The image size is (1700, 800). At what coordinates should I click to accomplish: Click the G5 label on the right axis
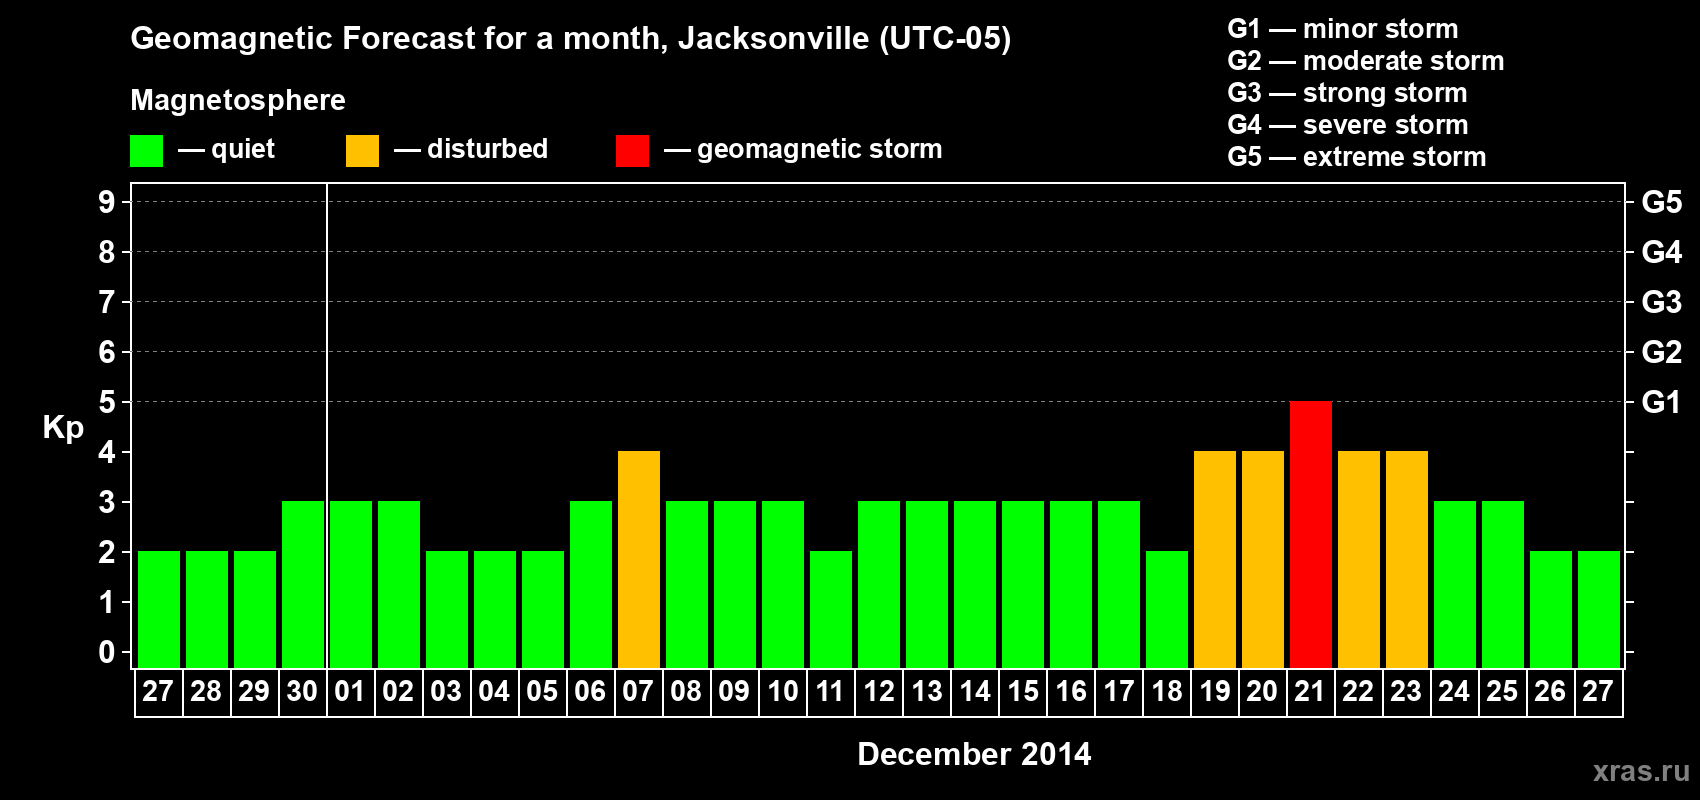point(1661,202)
